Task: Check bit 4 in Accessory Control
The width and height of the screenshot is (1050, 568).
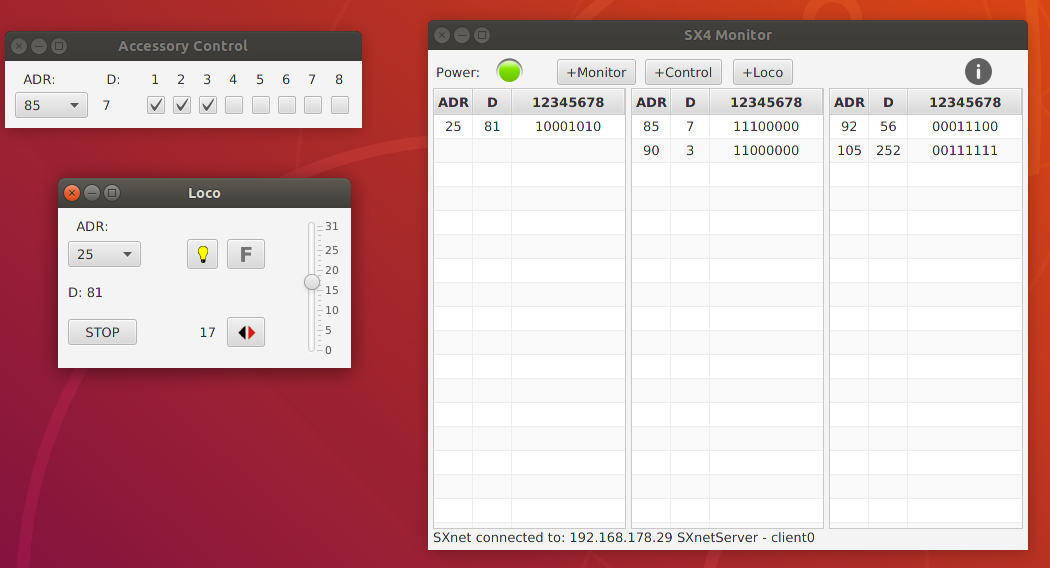Action: tap(234, 104)
